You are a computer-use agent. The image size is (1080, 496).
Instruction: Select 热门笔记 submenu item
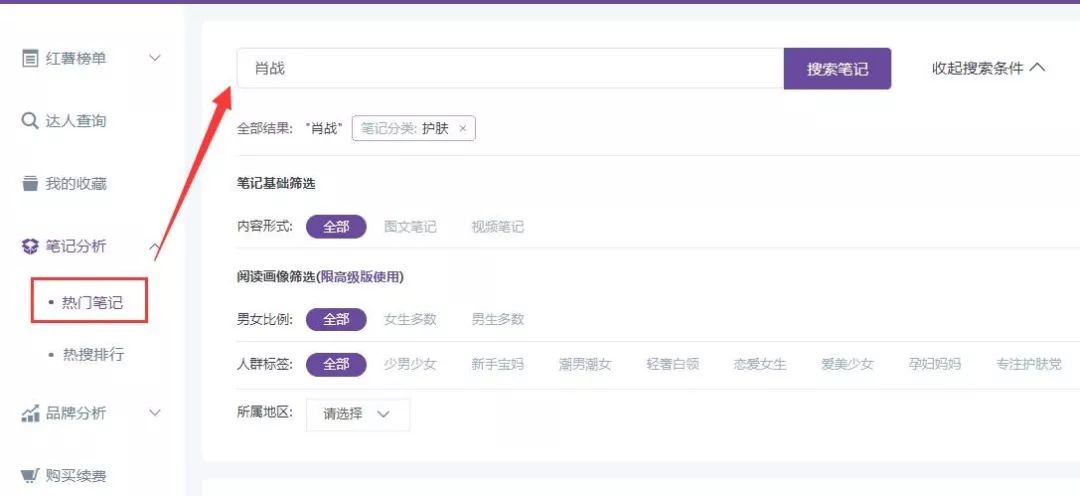92,302
